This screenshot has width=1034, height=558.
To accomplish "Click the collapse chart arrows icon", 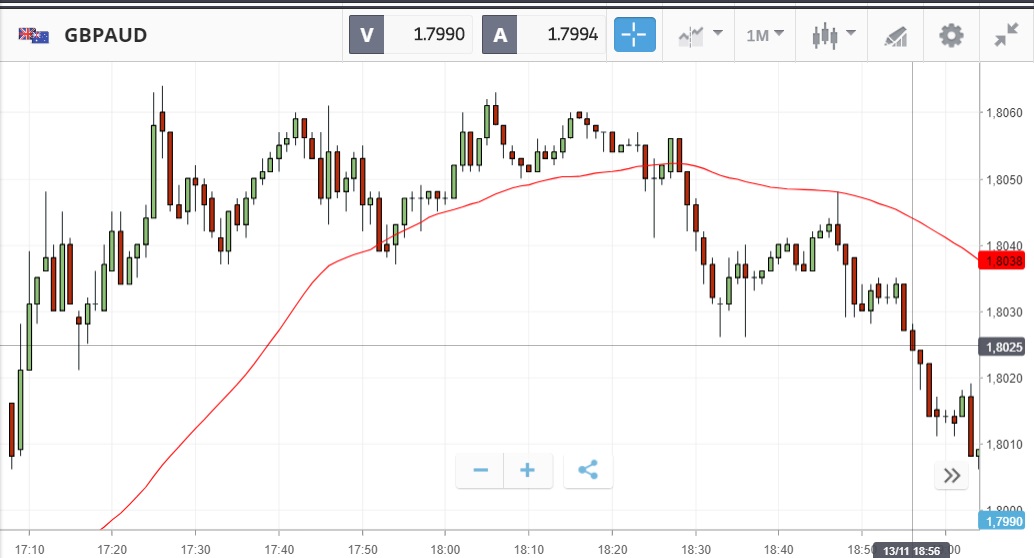I will click(x=1005, y=36).
